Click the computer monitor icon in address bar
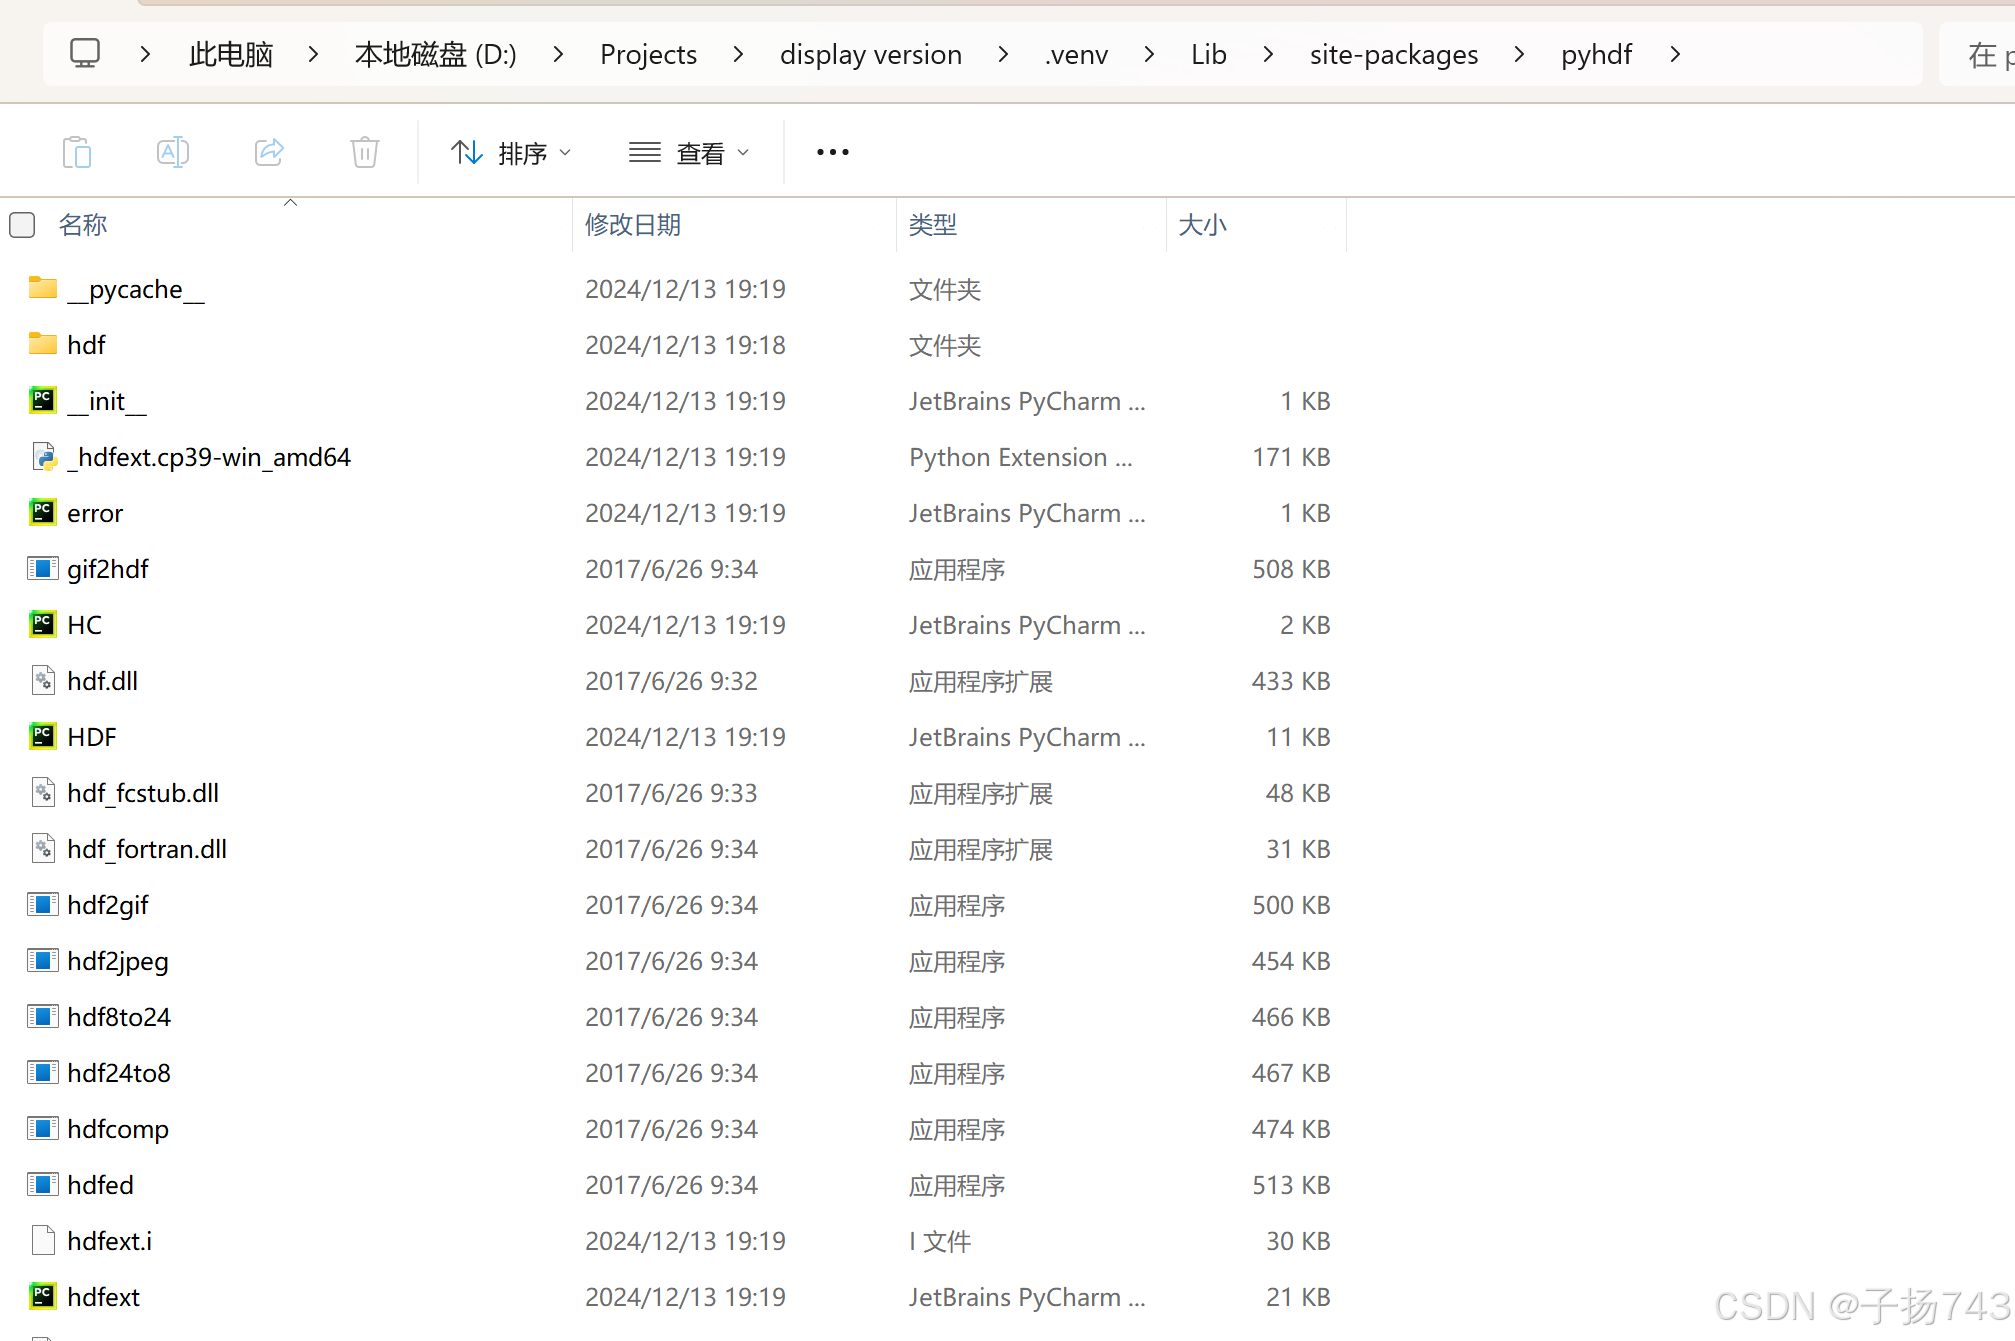 pos(85,53)
